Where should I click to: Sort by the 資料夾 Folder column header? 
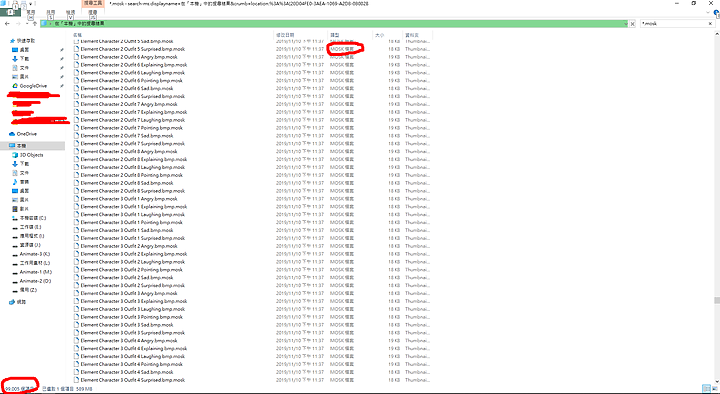tap(412, 35)
